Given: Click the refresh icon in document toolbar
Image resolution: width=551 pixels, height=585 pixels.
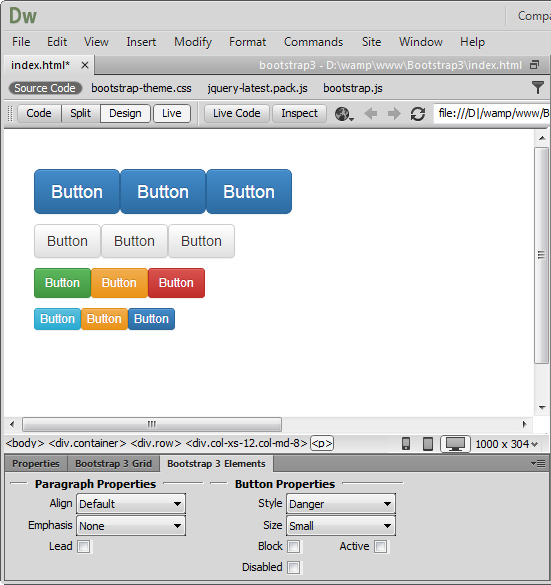Looking at the screenshot, I should [418, 114].
